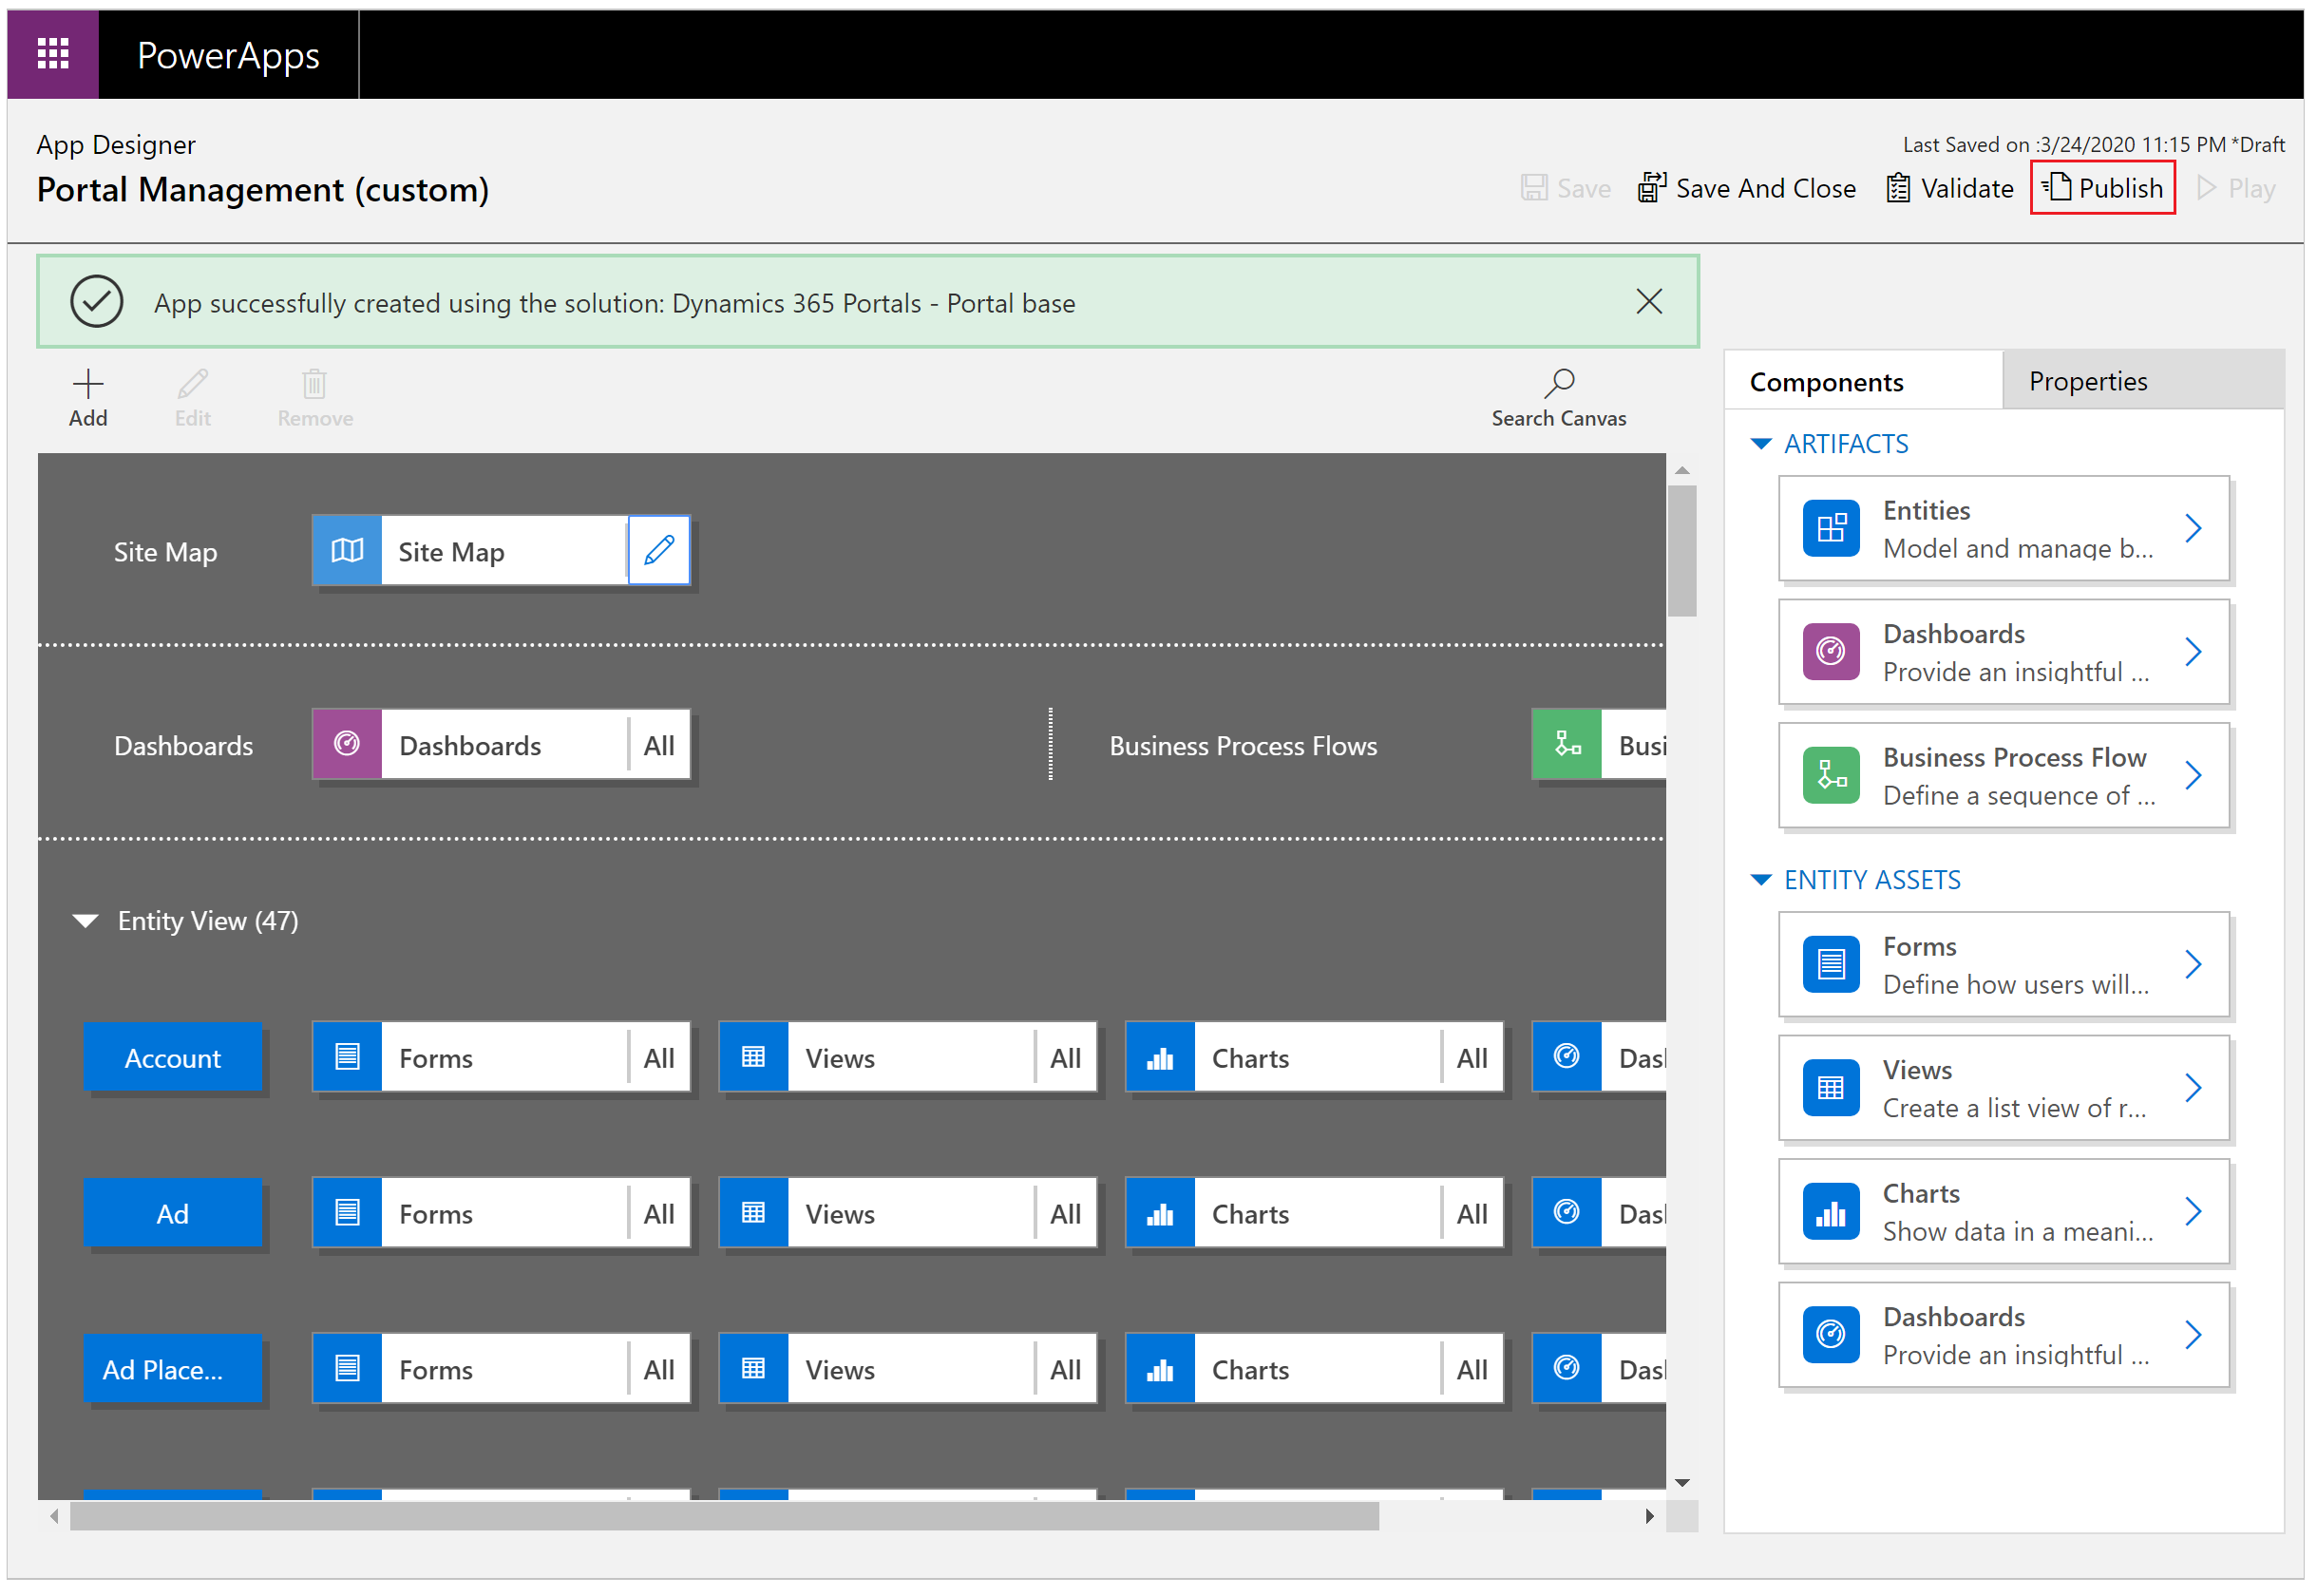The height and width of the screenshot is (1596, 2317).
Task: Expand the Entity View section
Action: [90, 918]
